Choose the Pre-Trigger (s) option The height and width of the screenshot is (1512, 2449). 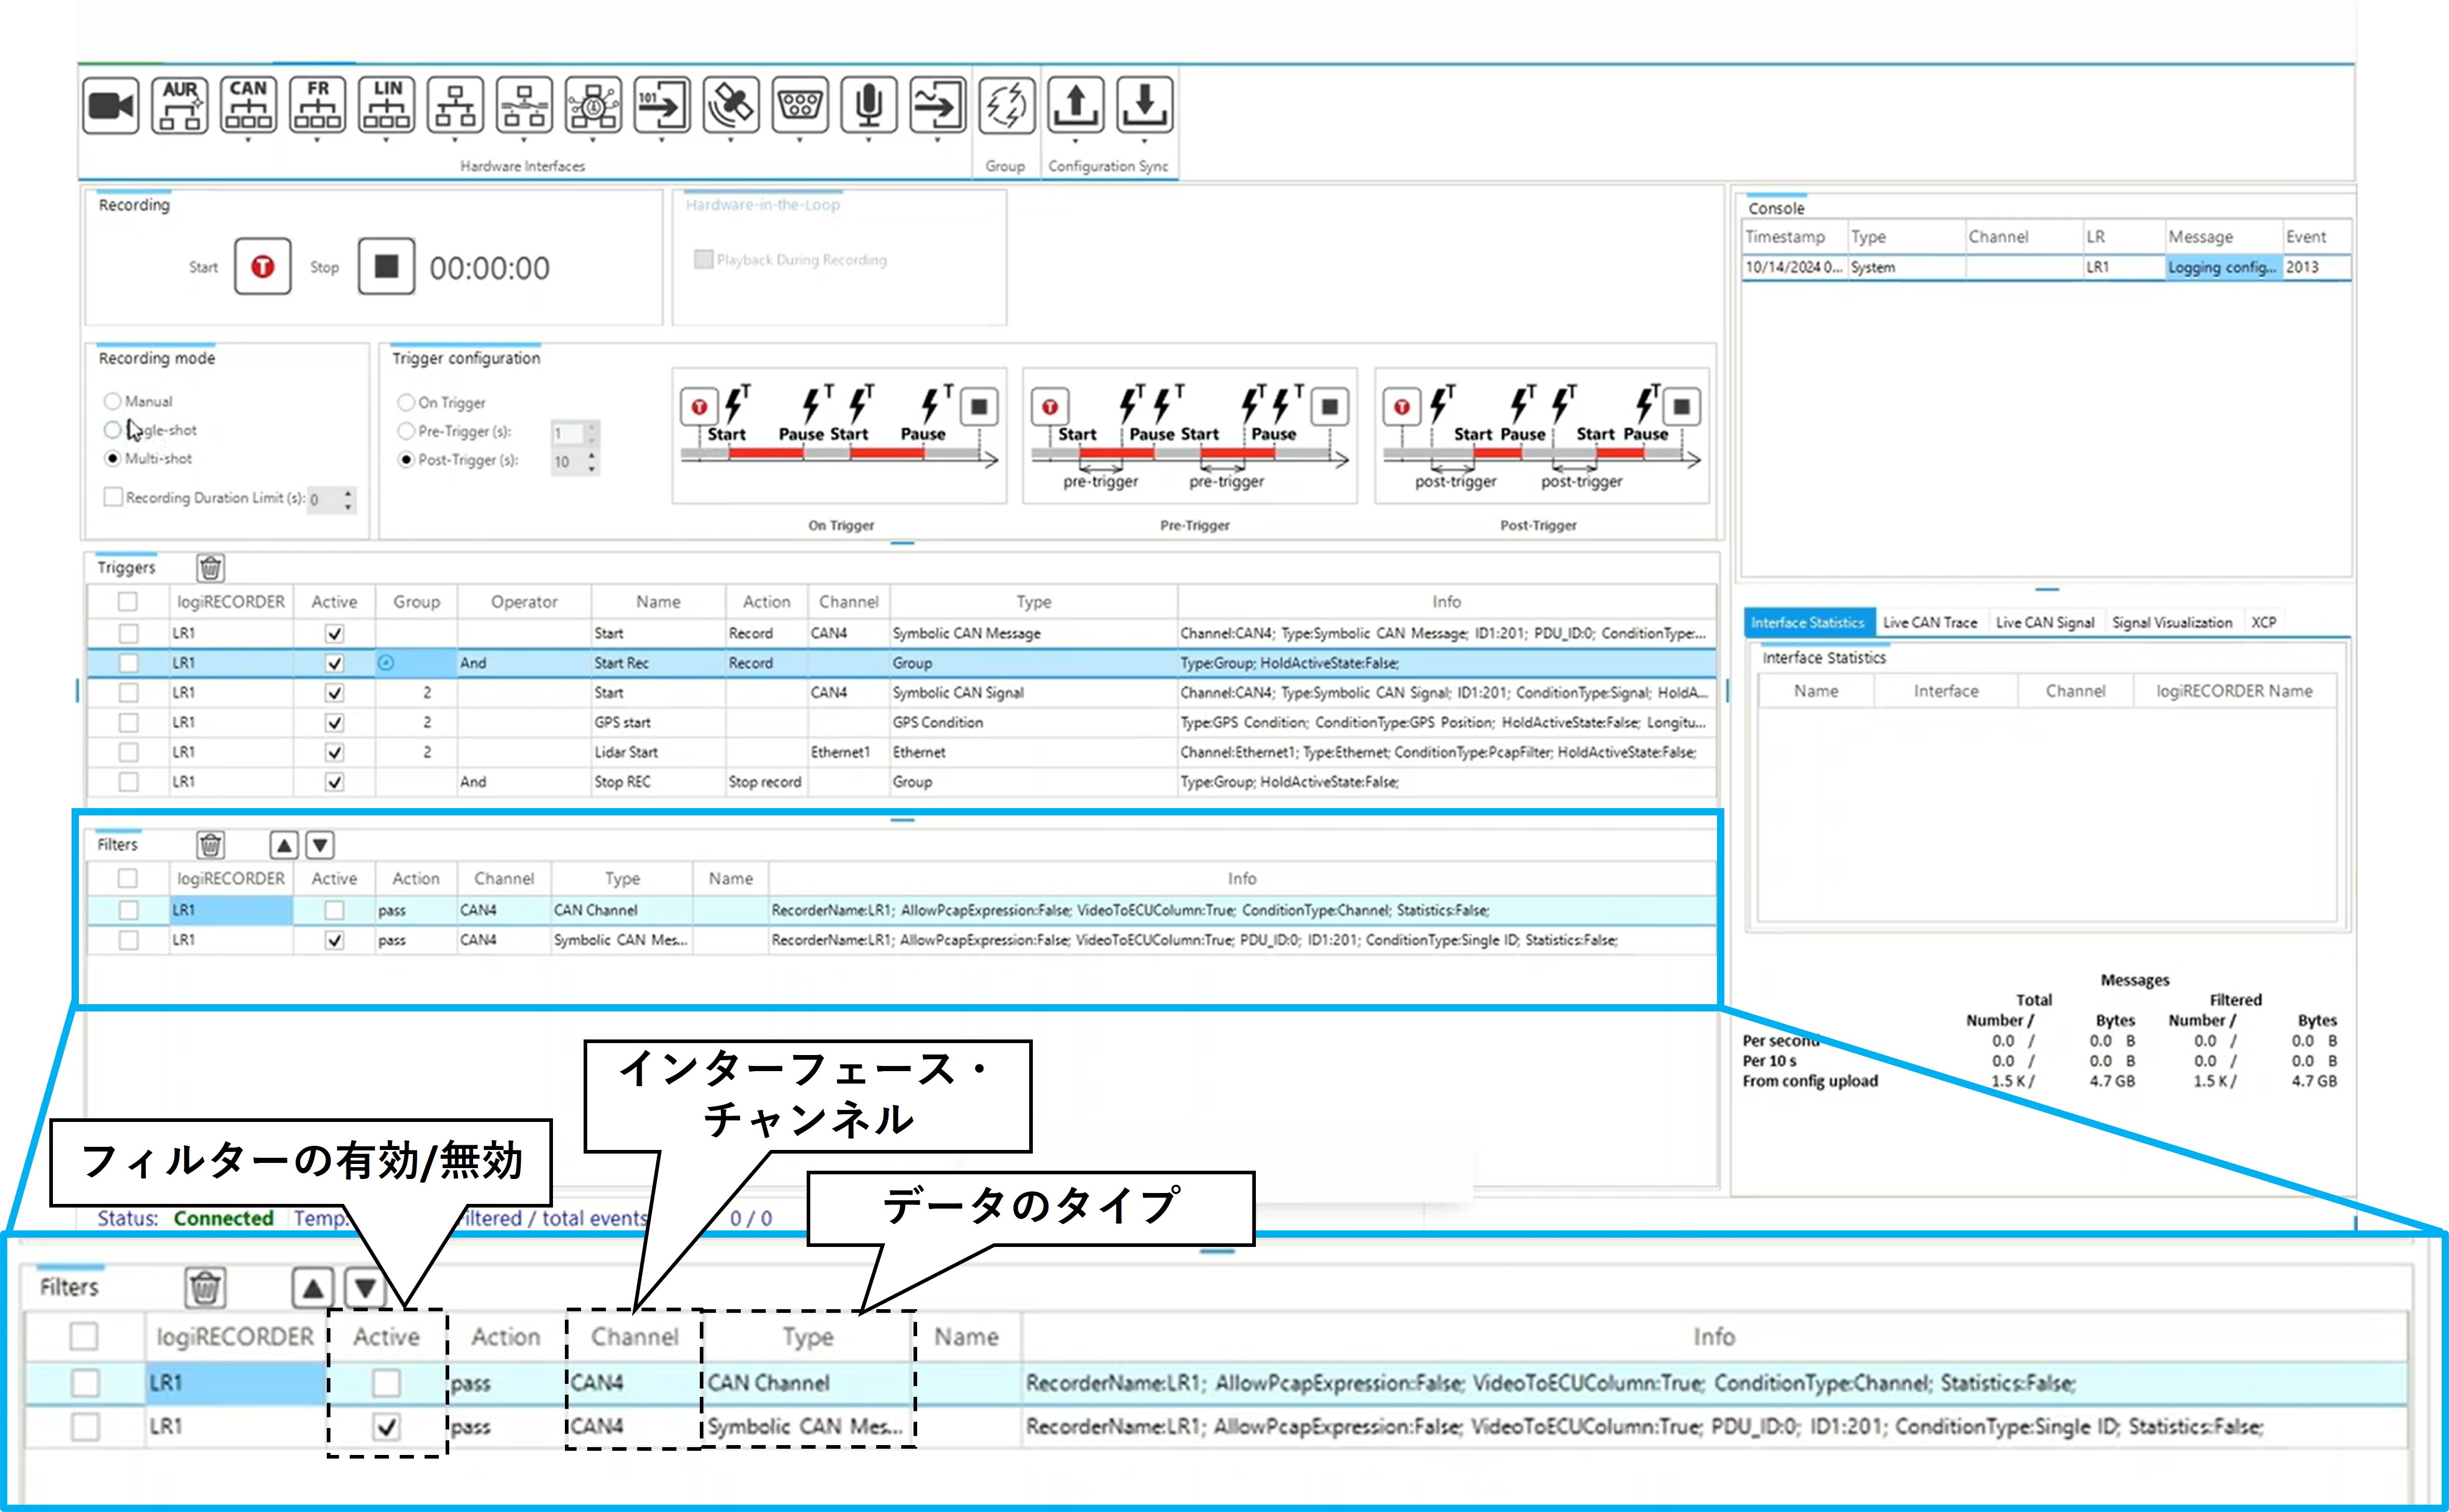(406, 431)
